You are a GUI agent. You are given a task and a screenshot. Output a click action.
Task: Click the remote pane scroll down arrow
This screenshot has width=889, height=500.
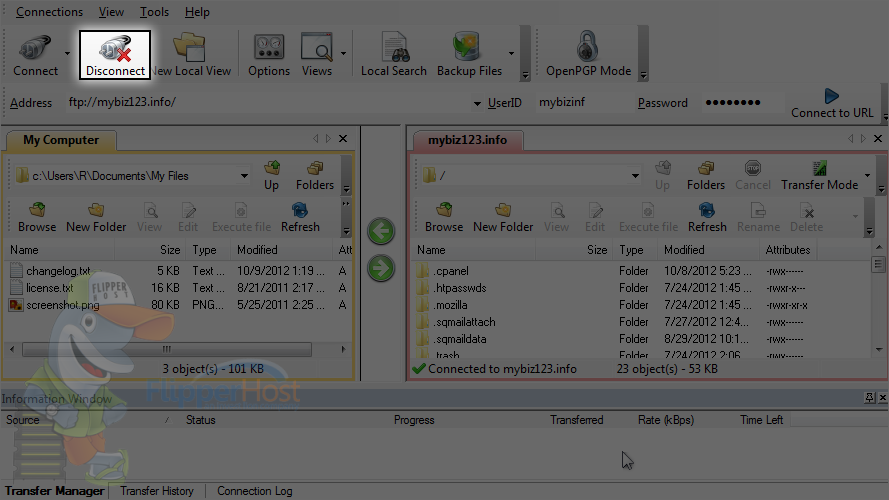(x=879, y=350)
